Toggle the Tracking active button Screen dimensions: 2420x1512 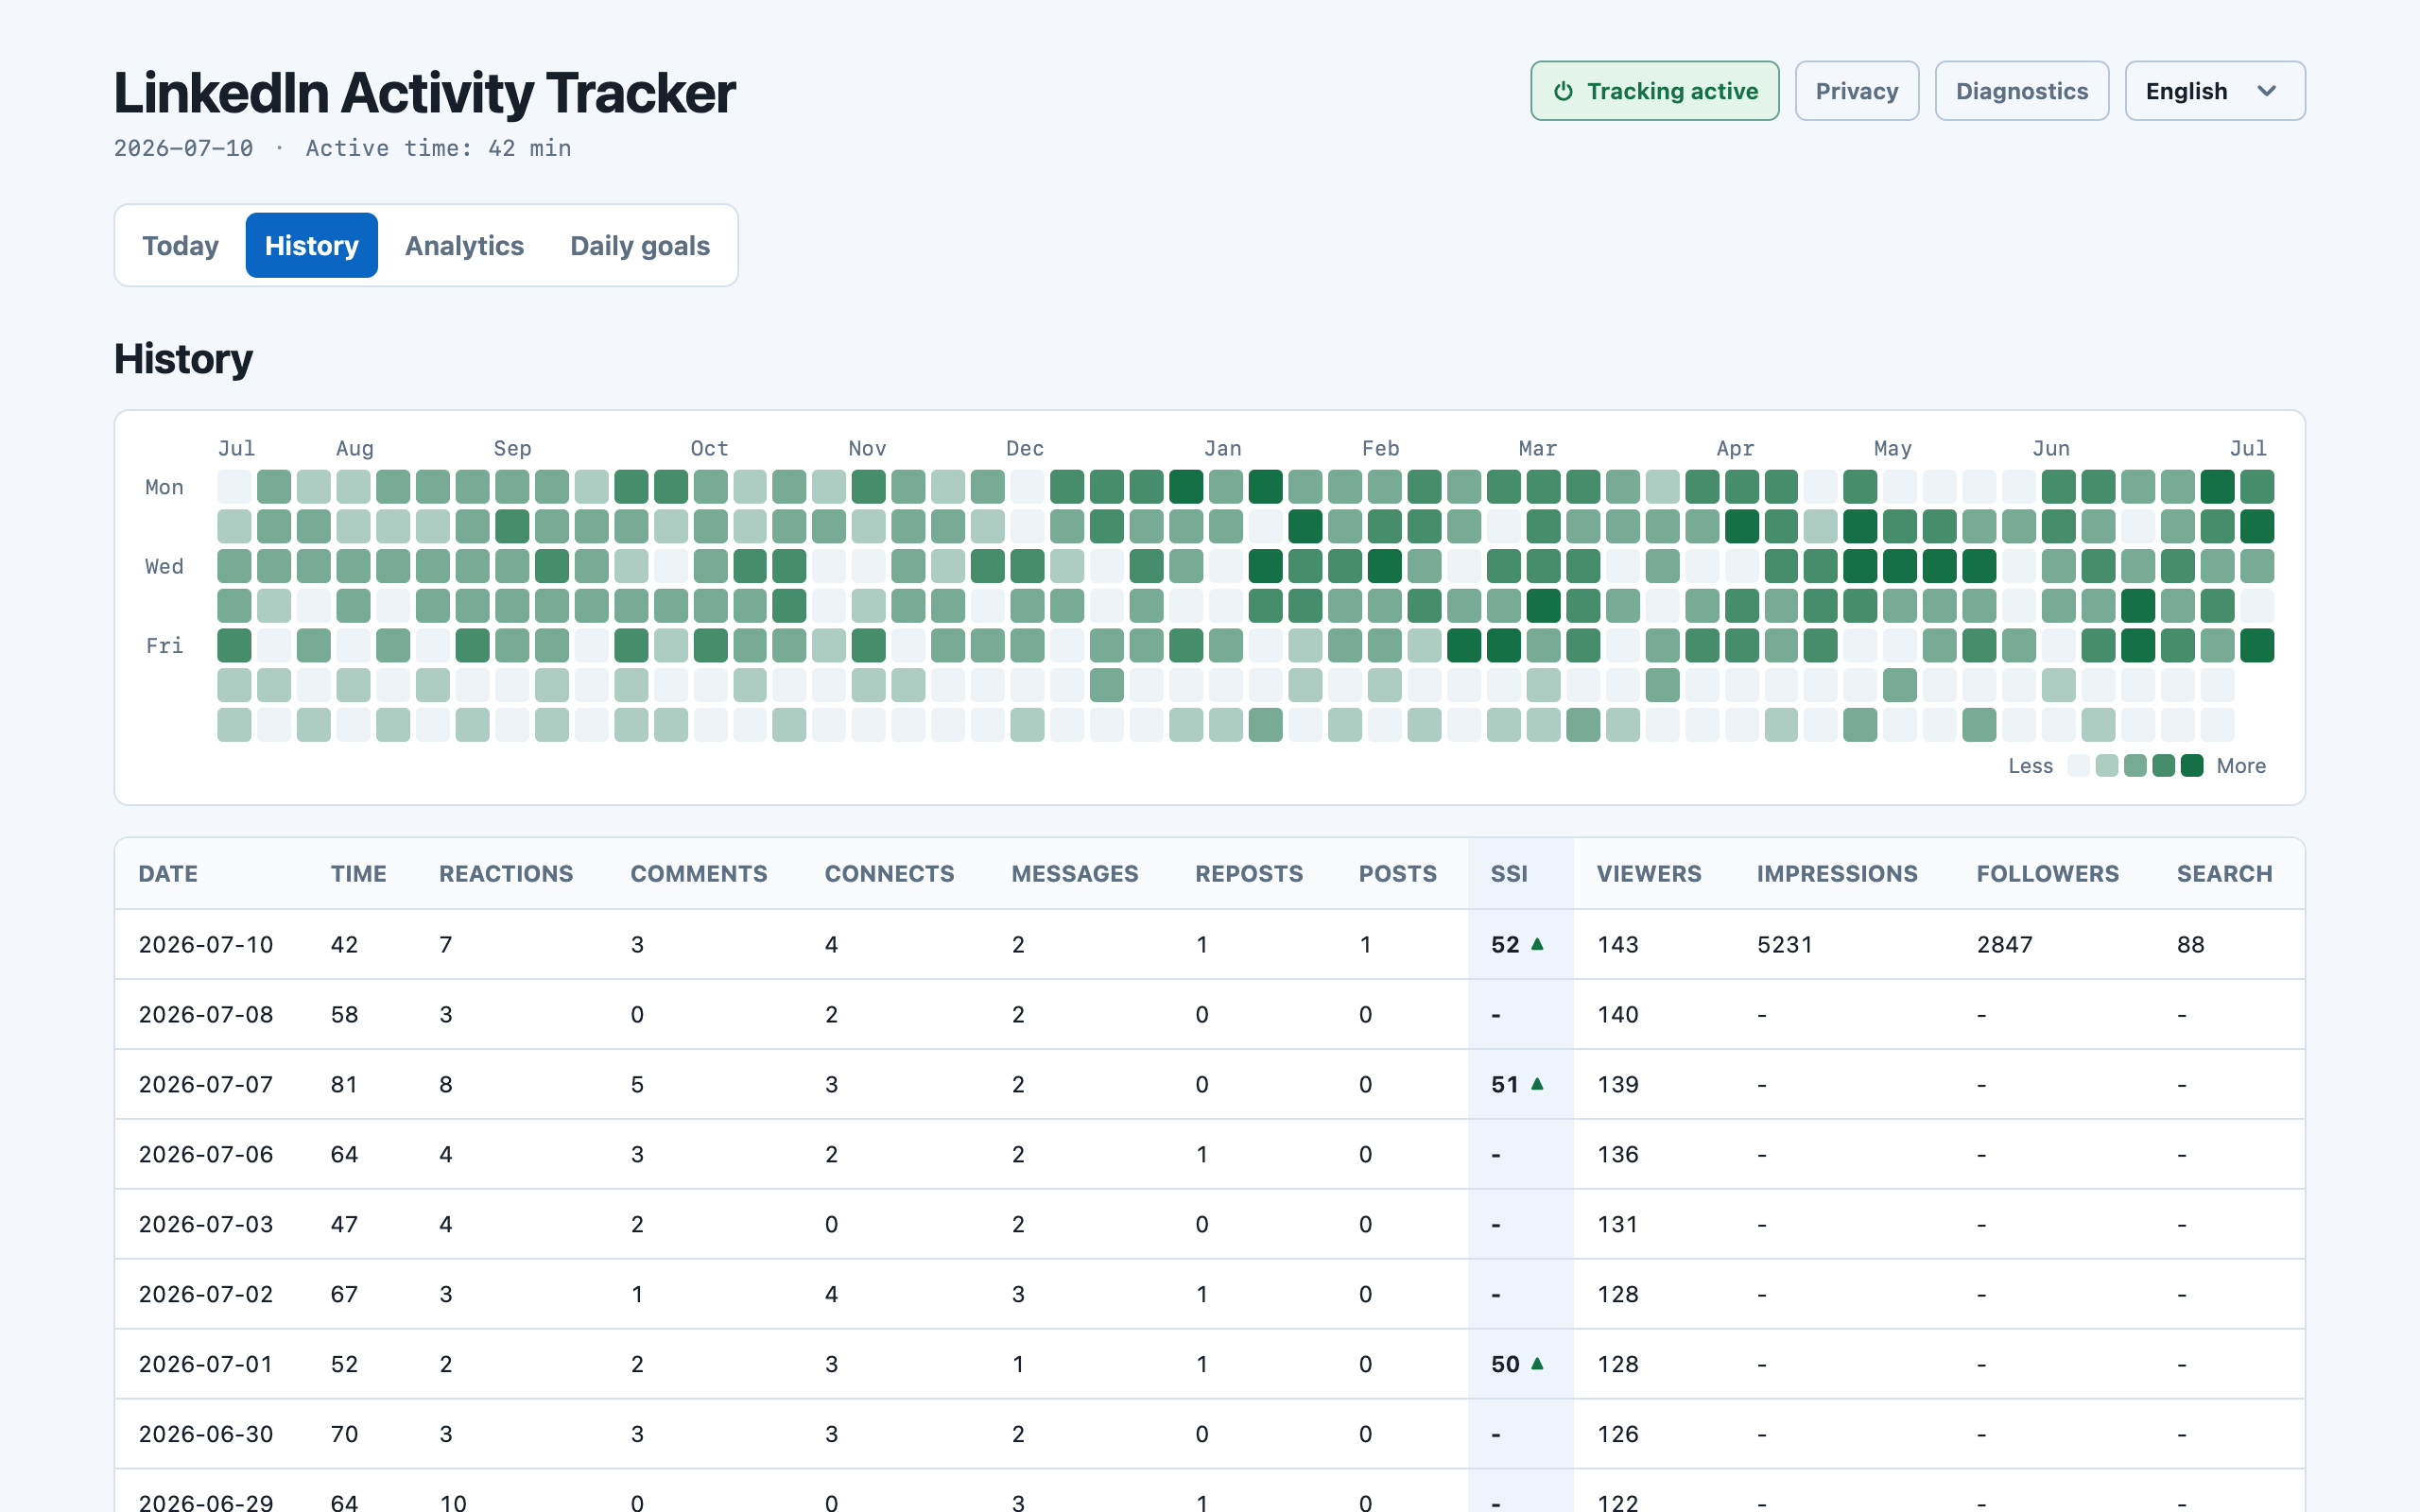(x=1654, y=91)
